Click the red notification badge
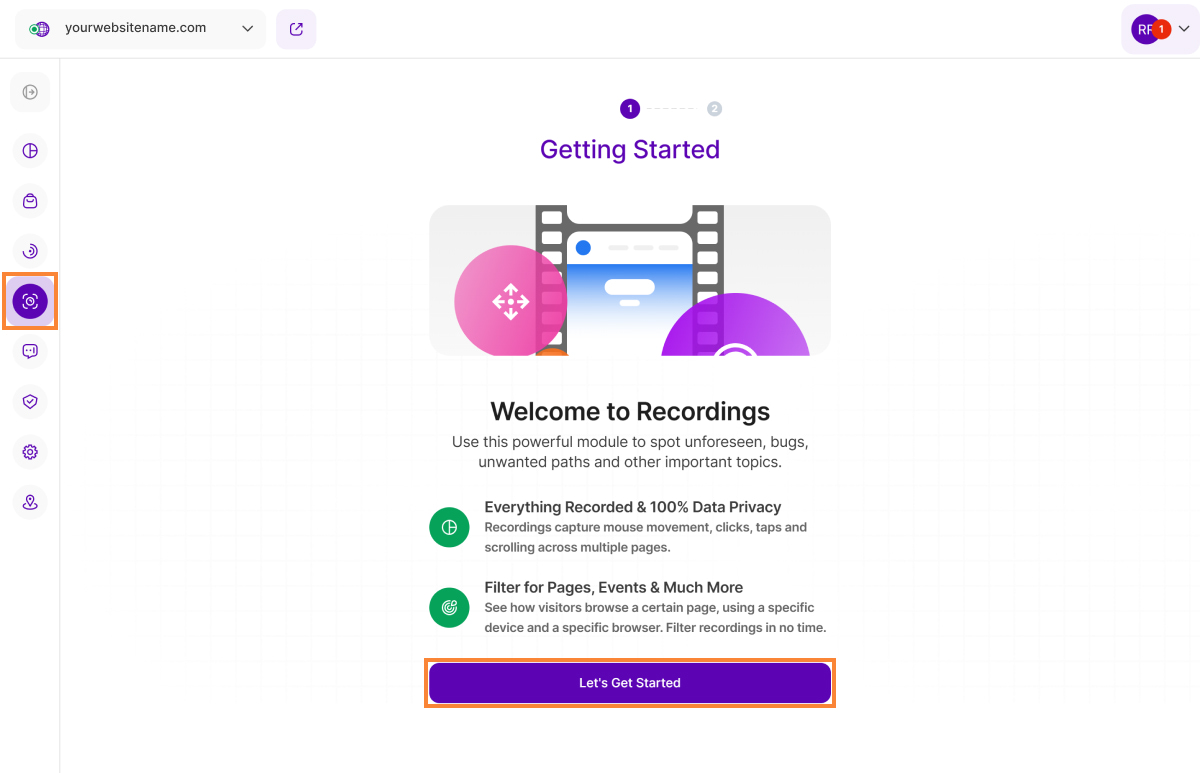 [x=1161, y=29]
